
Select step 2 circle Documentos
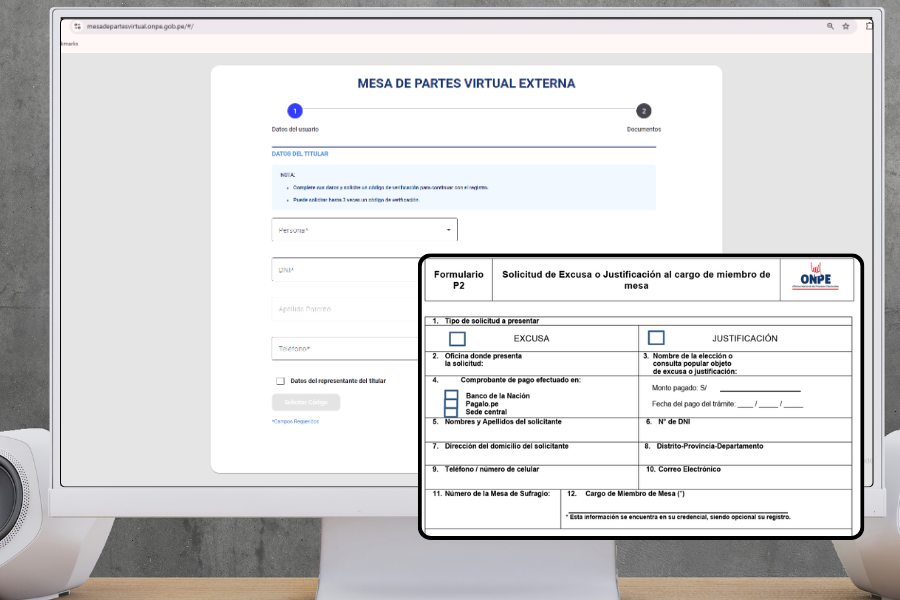pyautogui.click(x=643, y=111)
